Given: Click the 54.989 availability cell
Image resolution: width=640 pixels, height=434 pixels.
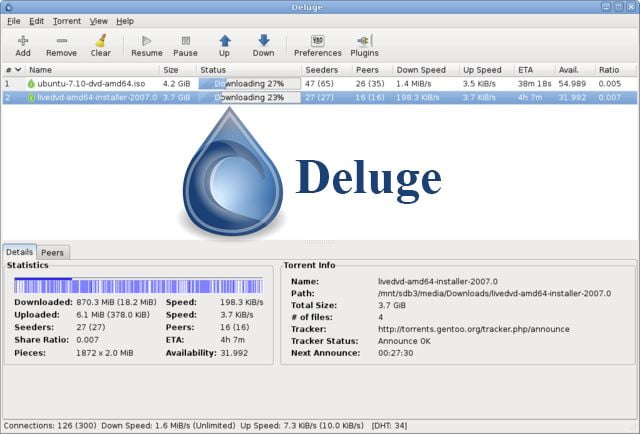Looking at the screenshot, I should click(572, 84).
